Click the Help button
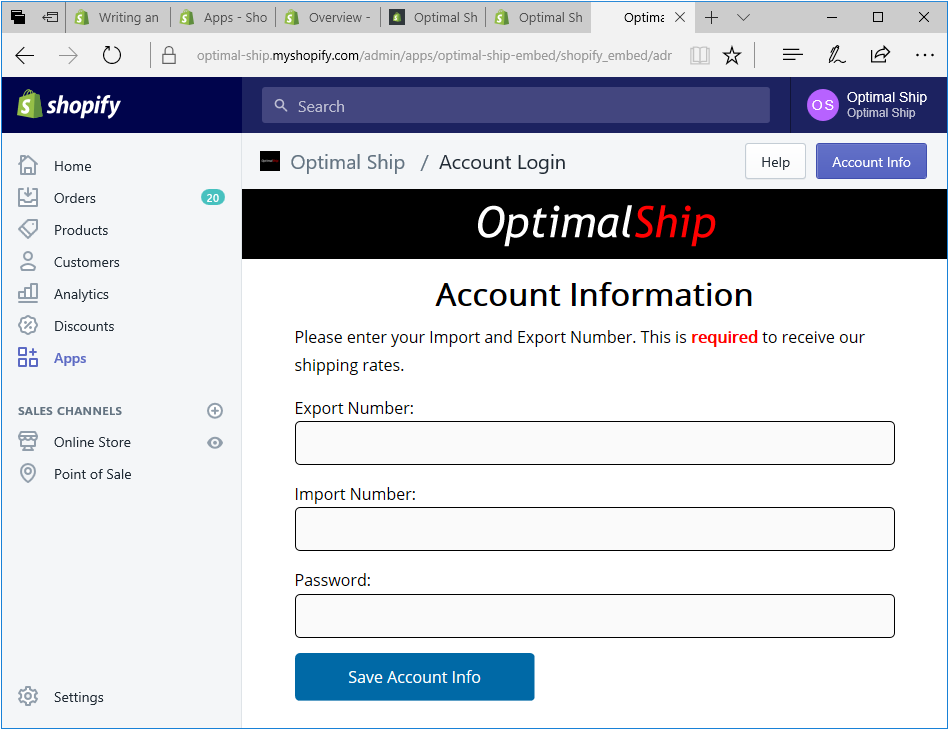 (x=775, y=162)
